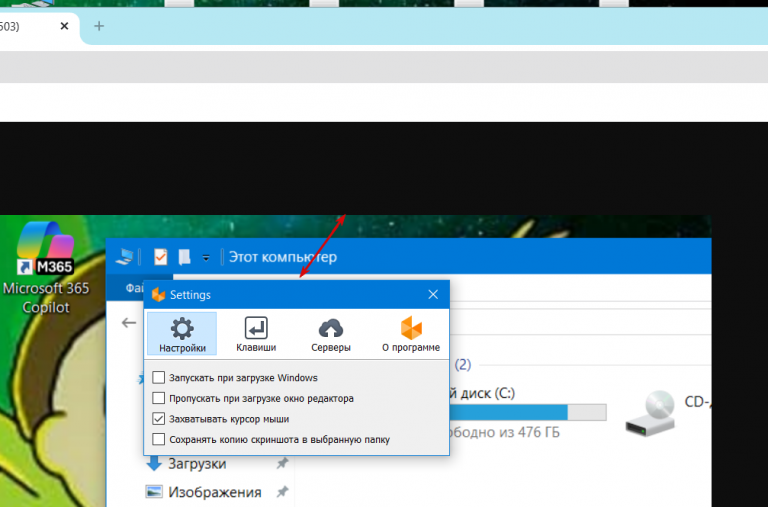Enable Сохранять копию скриншота в выбранную папку
768x507 pixels.
(x=158, y=439)
